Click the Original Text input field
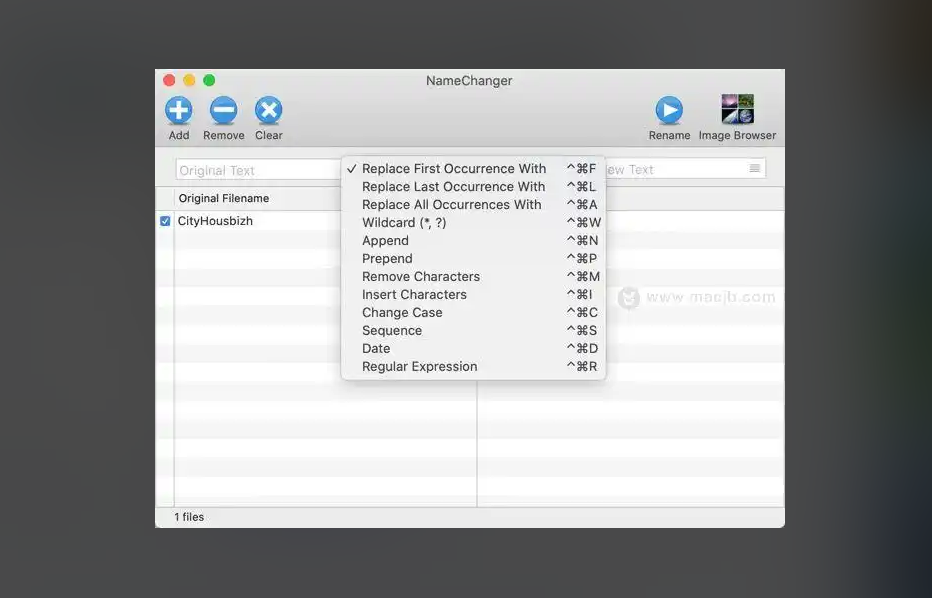 point(259,170)
